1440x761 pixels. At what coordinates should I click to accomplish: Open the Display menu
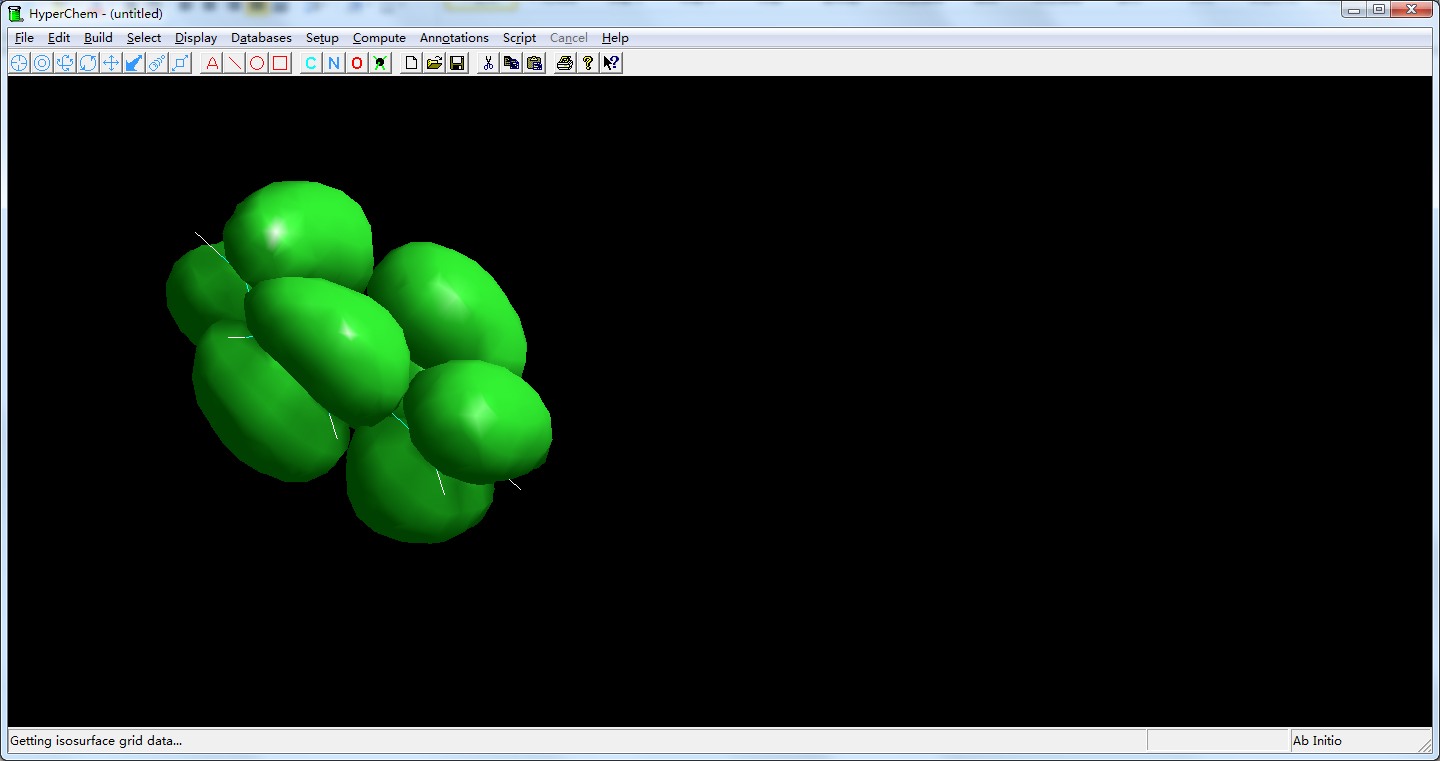196,38
